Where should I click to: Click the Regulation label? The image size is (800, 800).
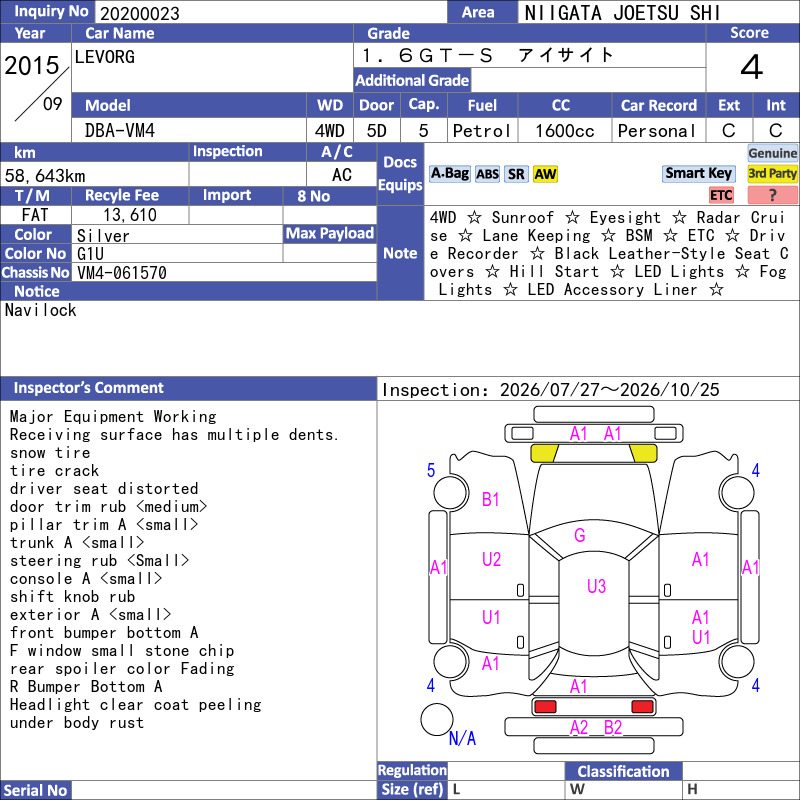(x=412, y=770)
